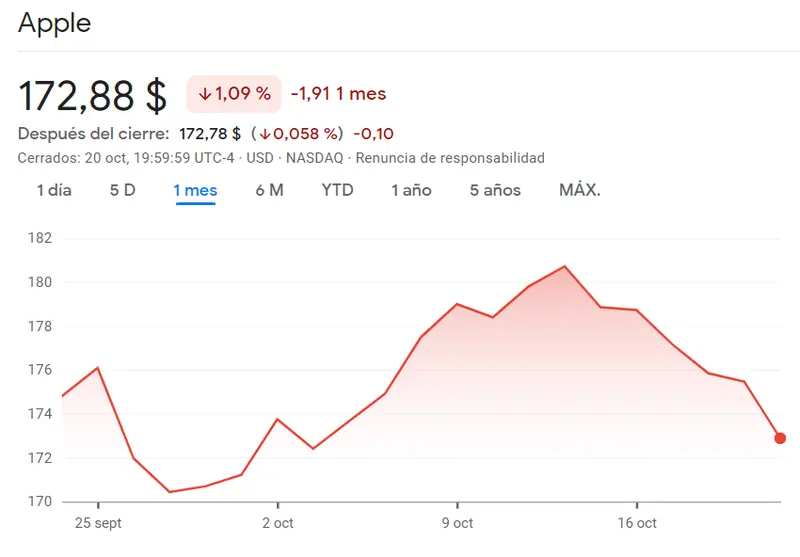Select the 1 día time range tab
The width and height of the screenshot is (800, 557).
[54, 190]
